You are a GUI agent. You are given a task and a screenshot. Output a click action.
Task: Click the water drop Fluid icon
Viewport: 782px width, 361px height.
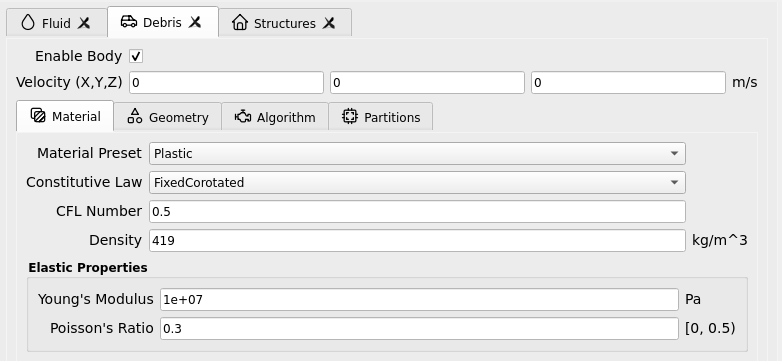point(28,23)
